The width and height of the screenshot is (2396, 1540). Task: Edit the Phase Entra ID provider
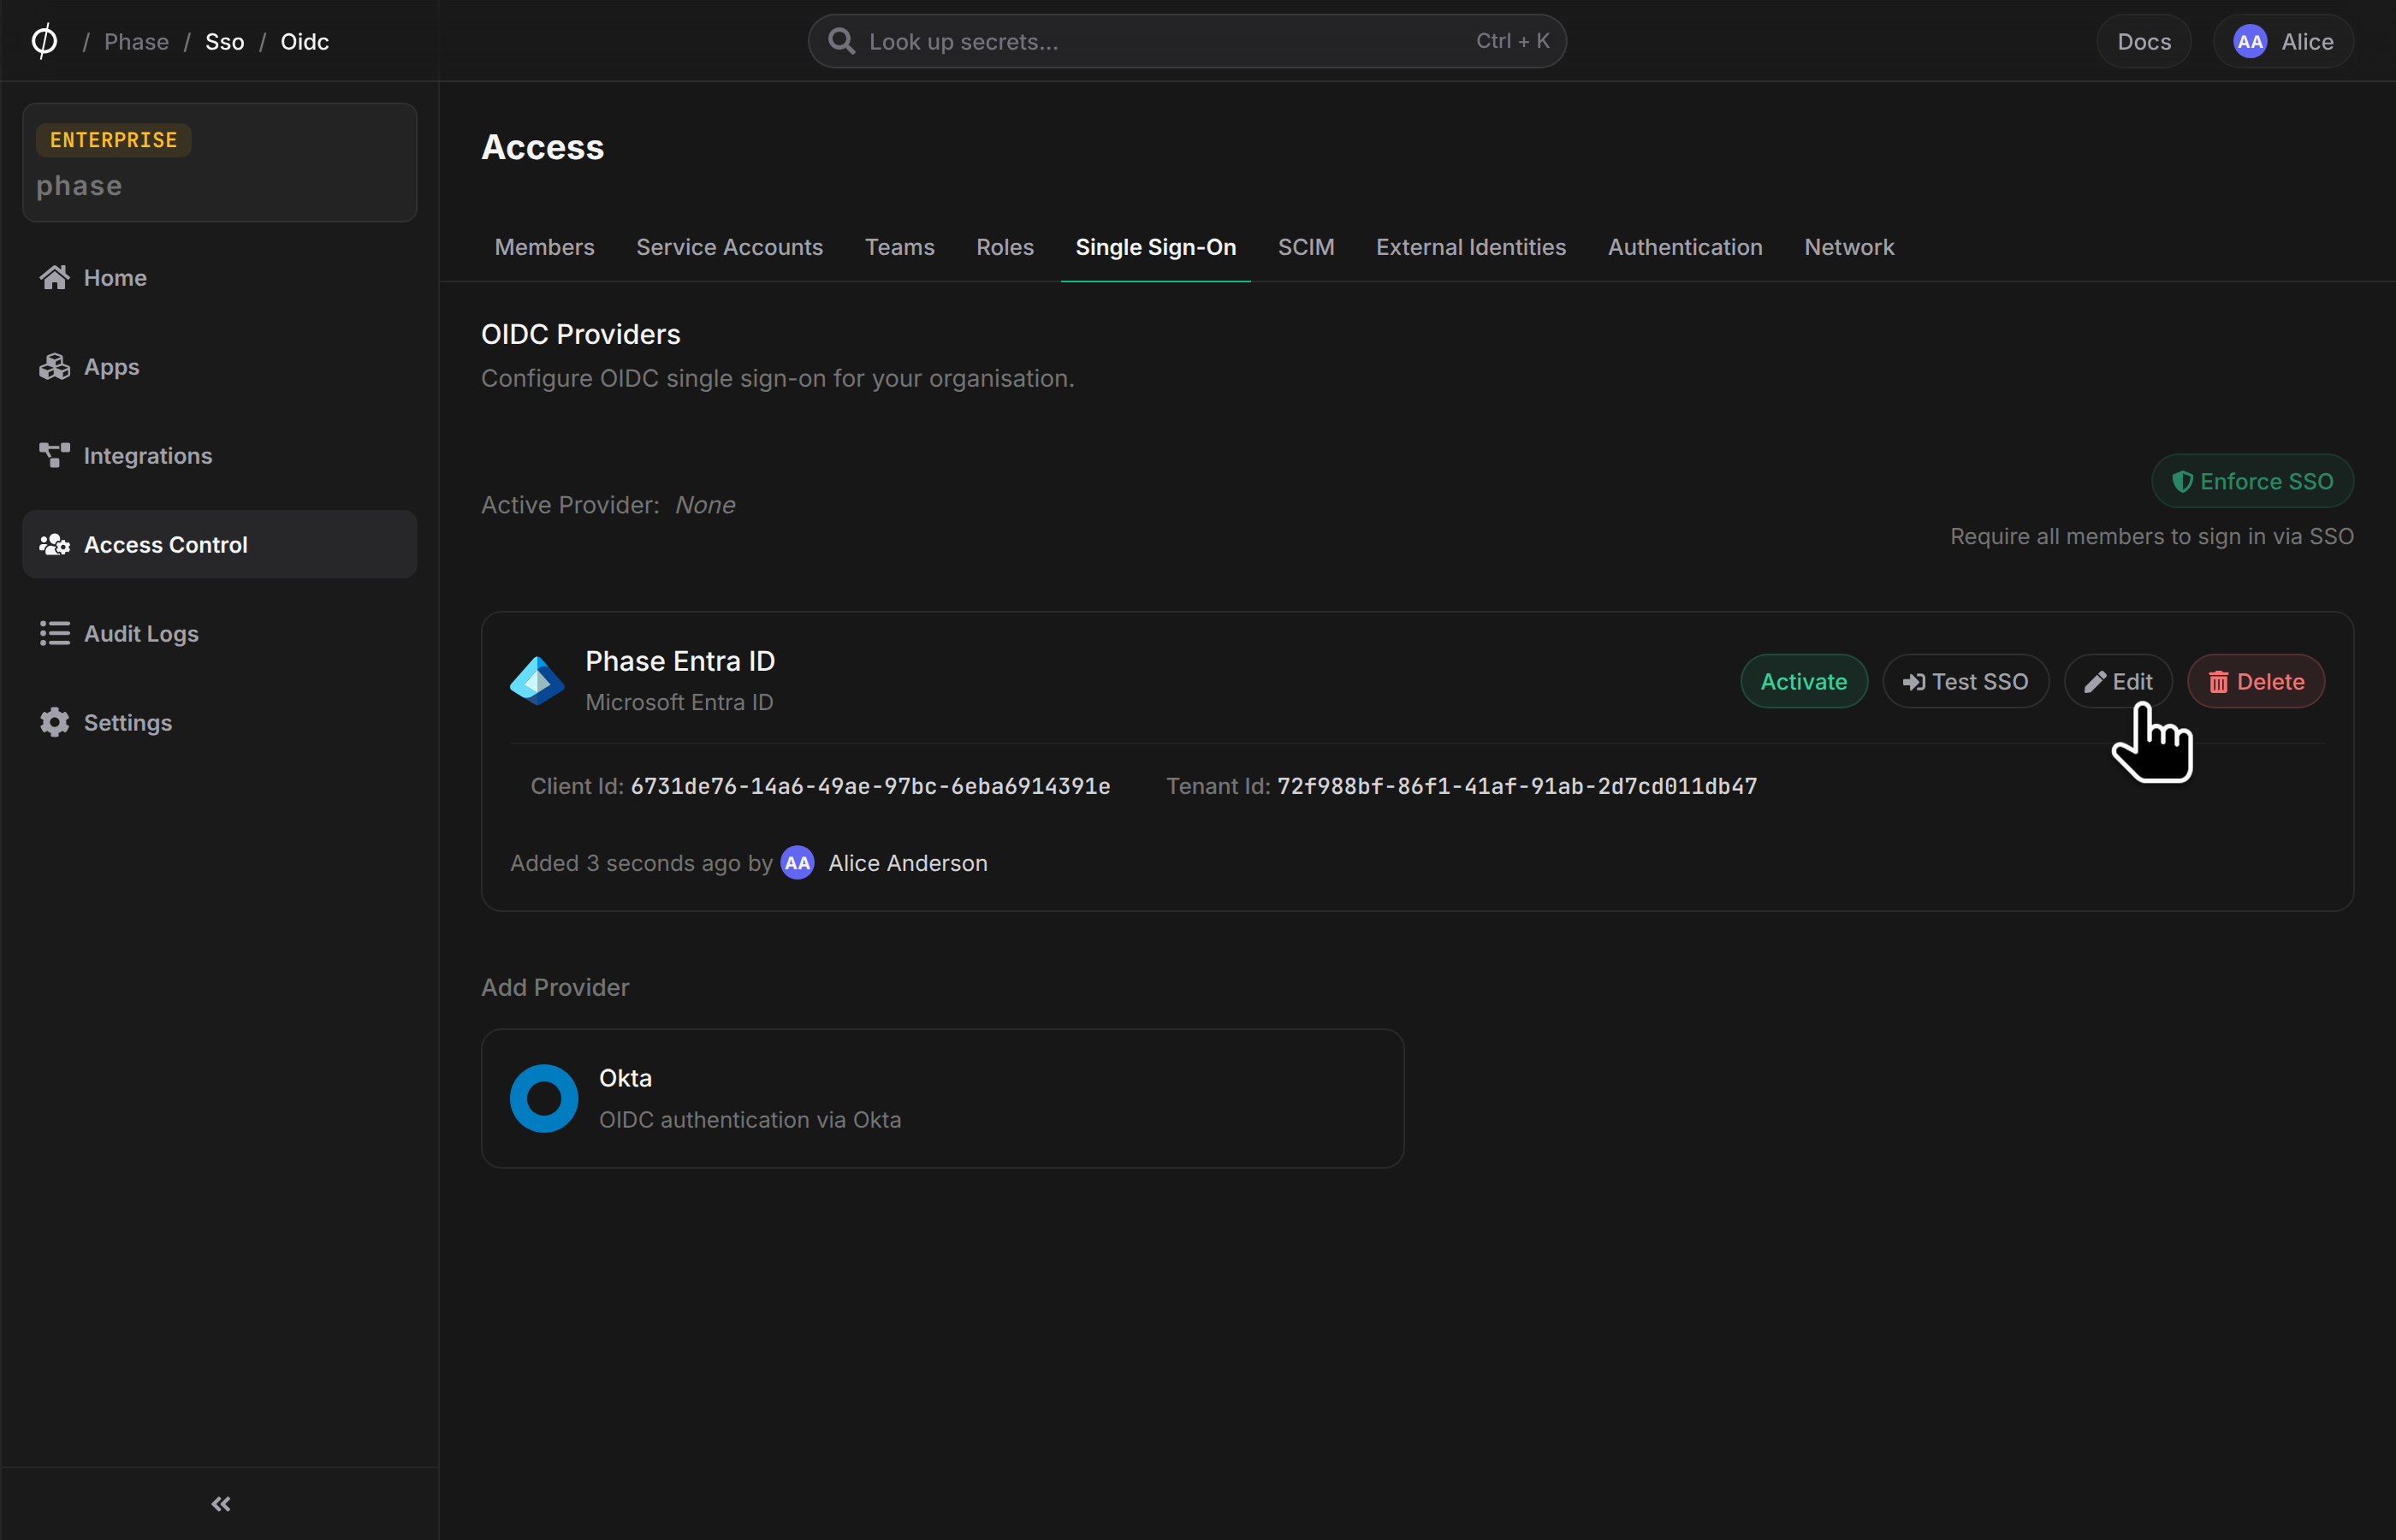pyautogui.click(x=2117, y=681)
